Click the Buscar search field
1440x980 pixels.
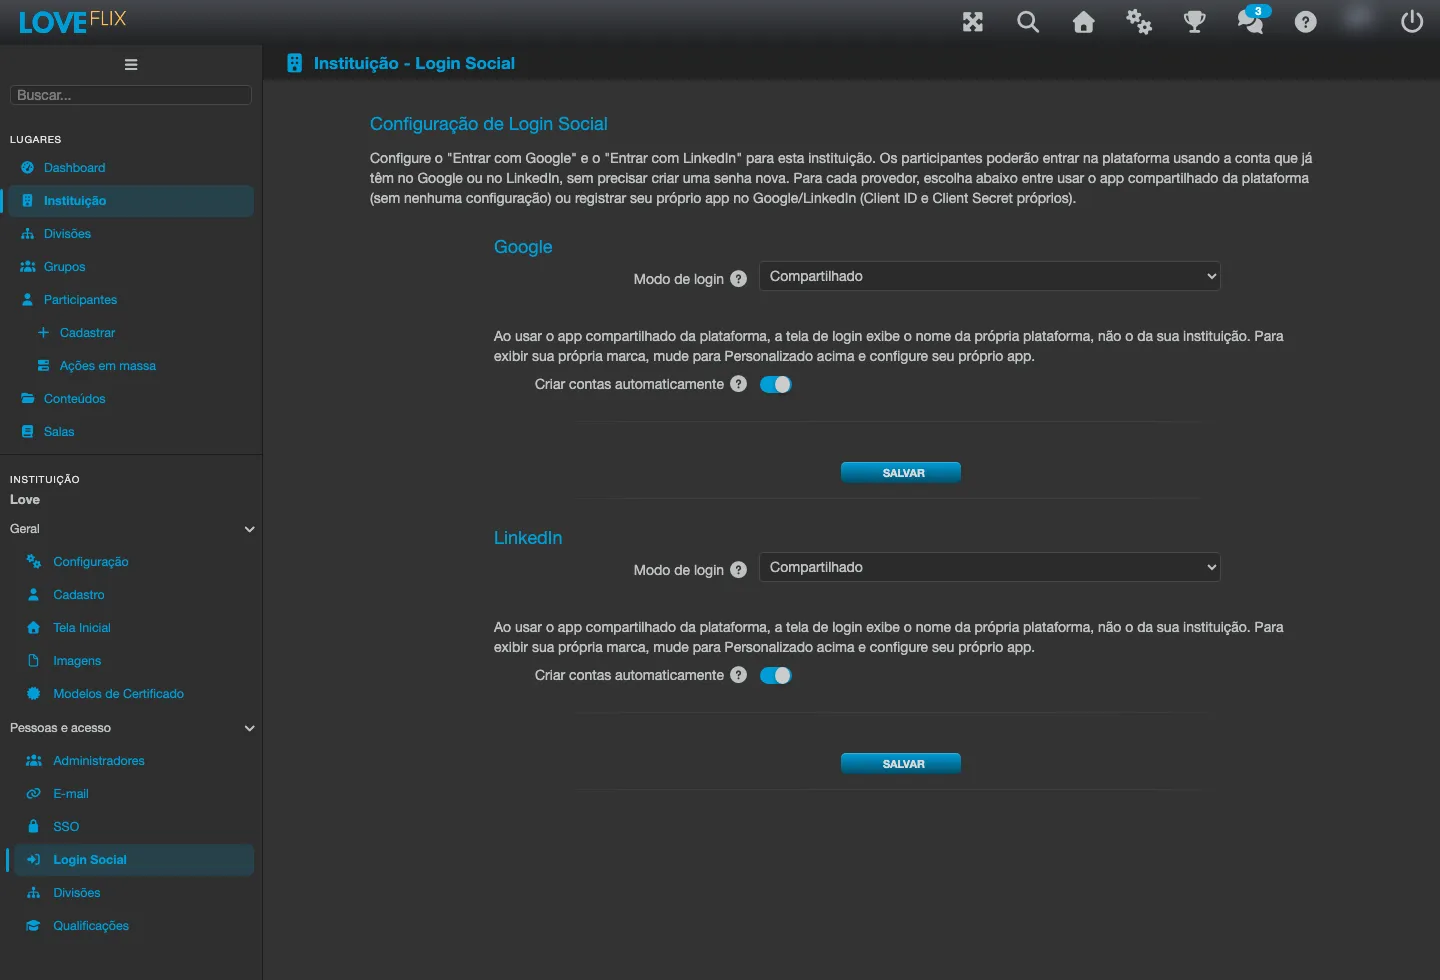pos(130,95)
